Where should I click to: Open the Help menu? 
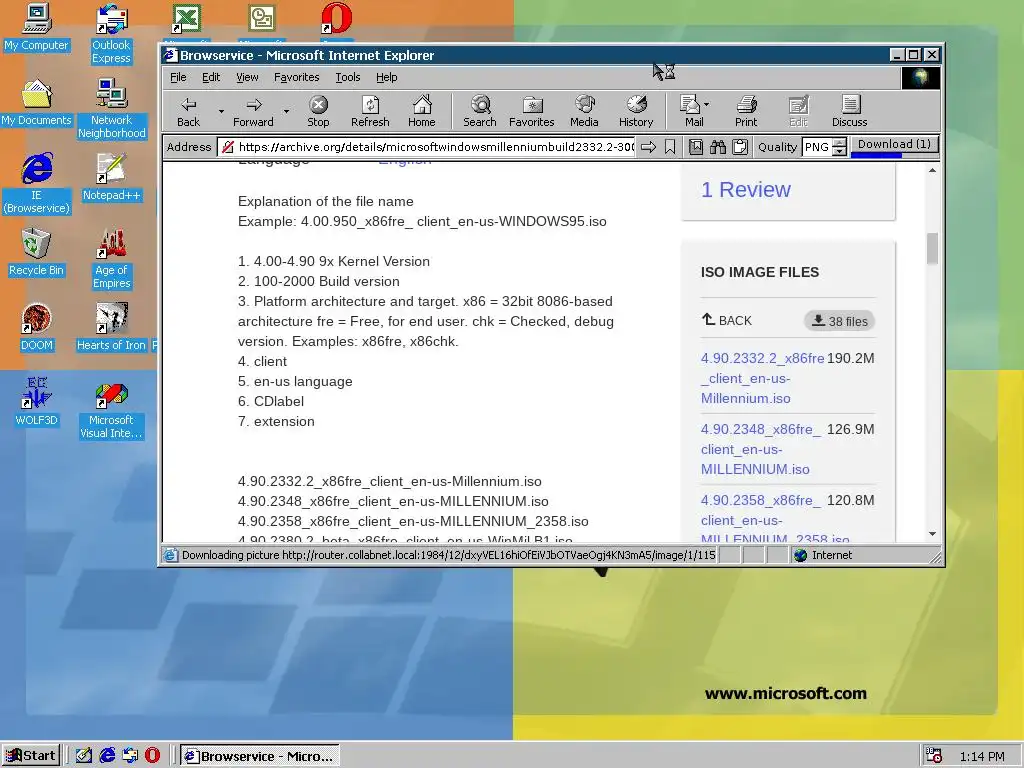pos(387,77)
